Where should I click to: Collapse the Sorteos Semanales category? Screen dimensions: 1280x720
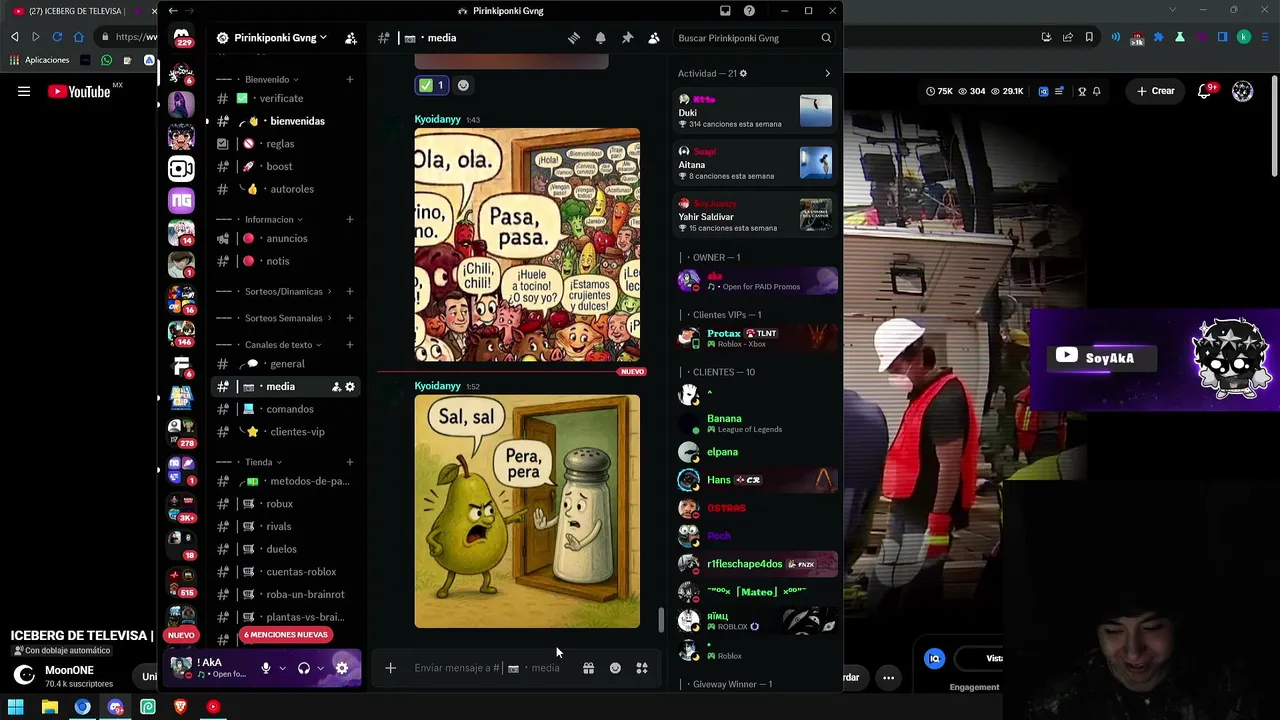(x=288, y=318)
